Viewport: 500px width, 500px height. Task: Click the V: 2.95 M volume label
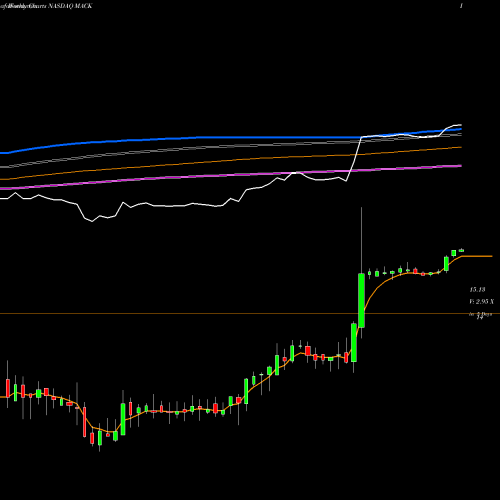click(481, 302)
